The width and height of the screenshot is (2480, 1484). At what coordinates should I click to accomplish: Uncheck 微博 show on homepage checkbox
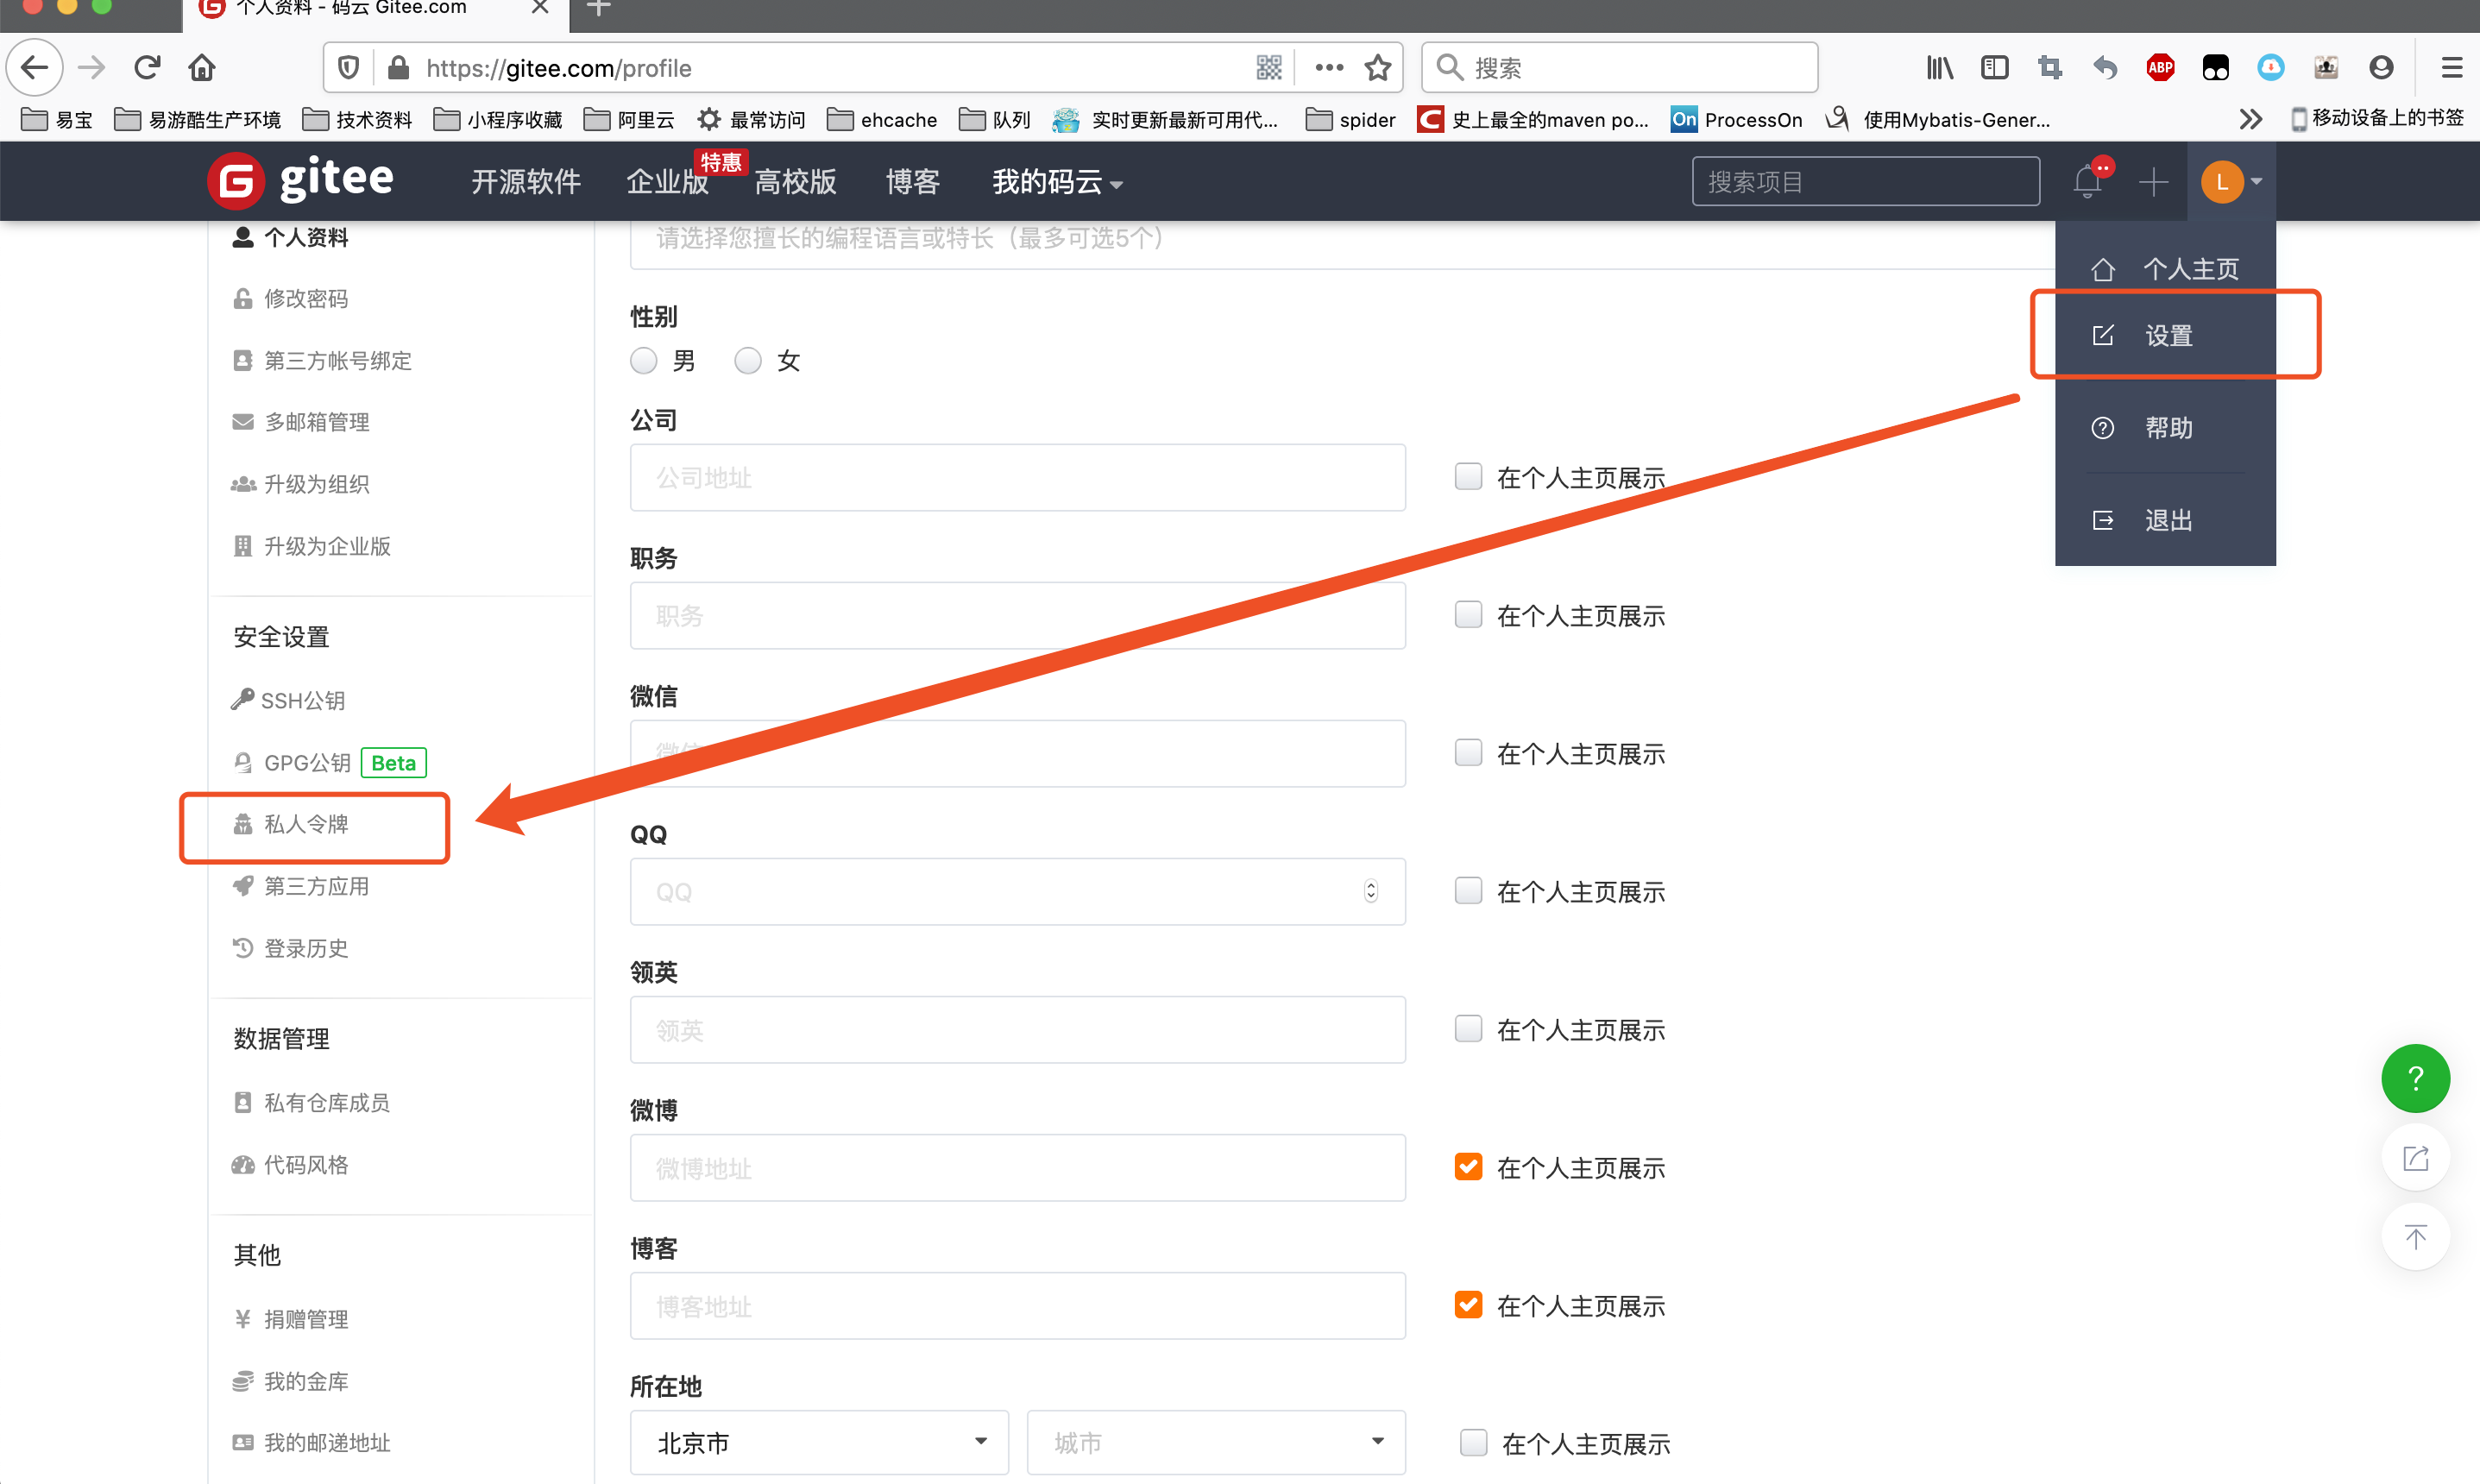point(1468,1167)
